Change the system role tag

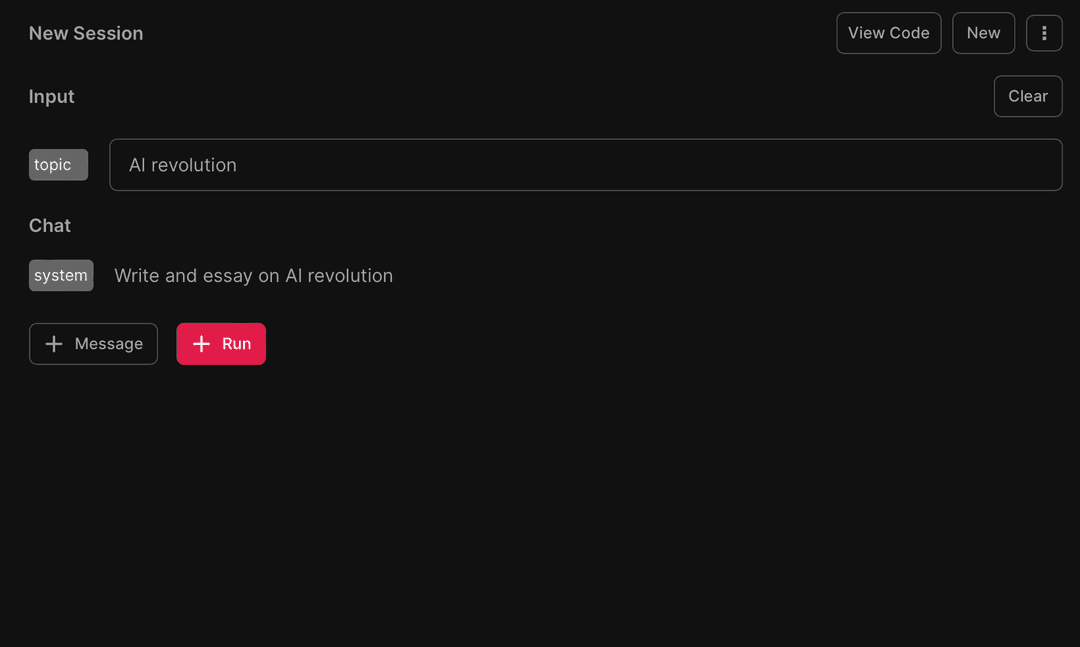[x=61, y=276]
